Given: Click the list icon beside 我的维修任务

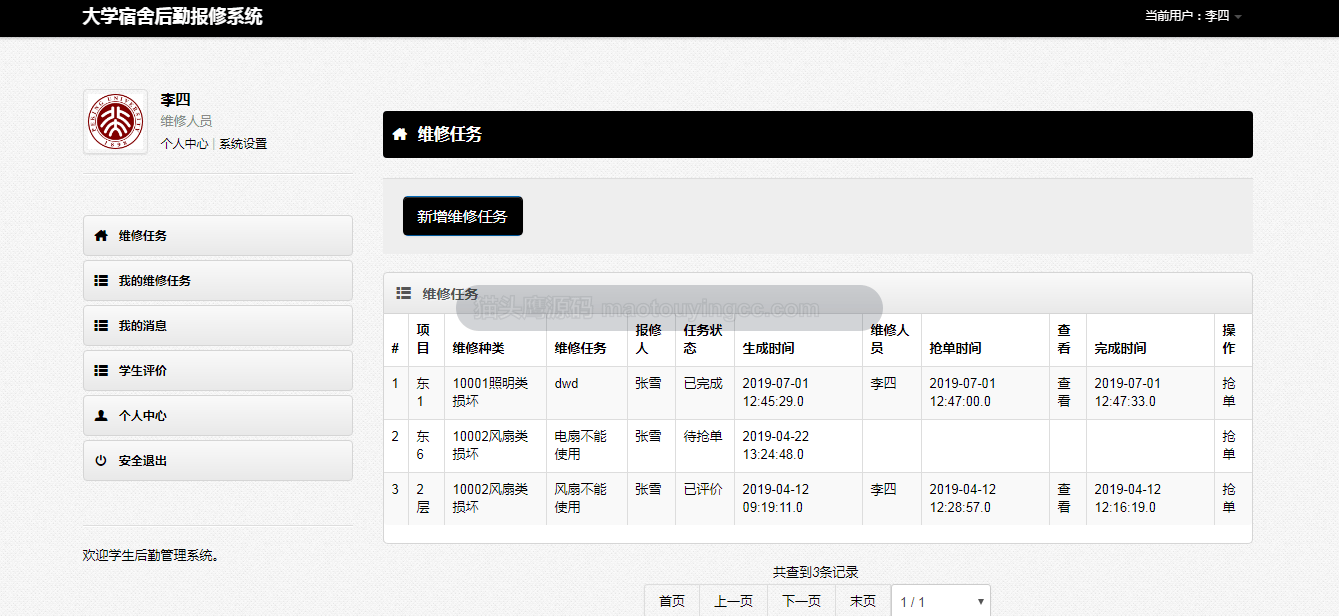Looking at the screenshot, I should pos(100,281).
